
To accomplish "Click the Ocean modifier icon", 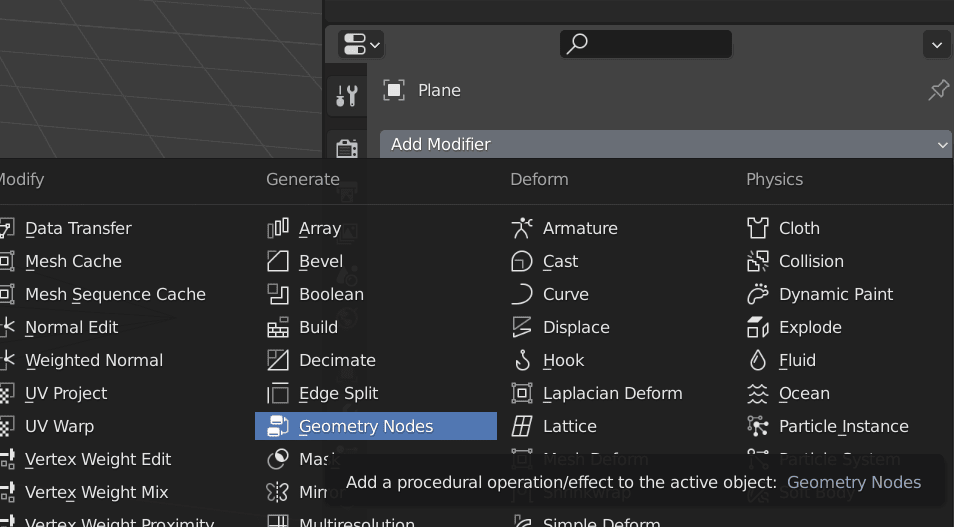I will [758, 393].
